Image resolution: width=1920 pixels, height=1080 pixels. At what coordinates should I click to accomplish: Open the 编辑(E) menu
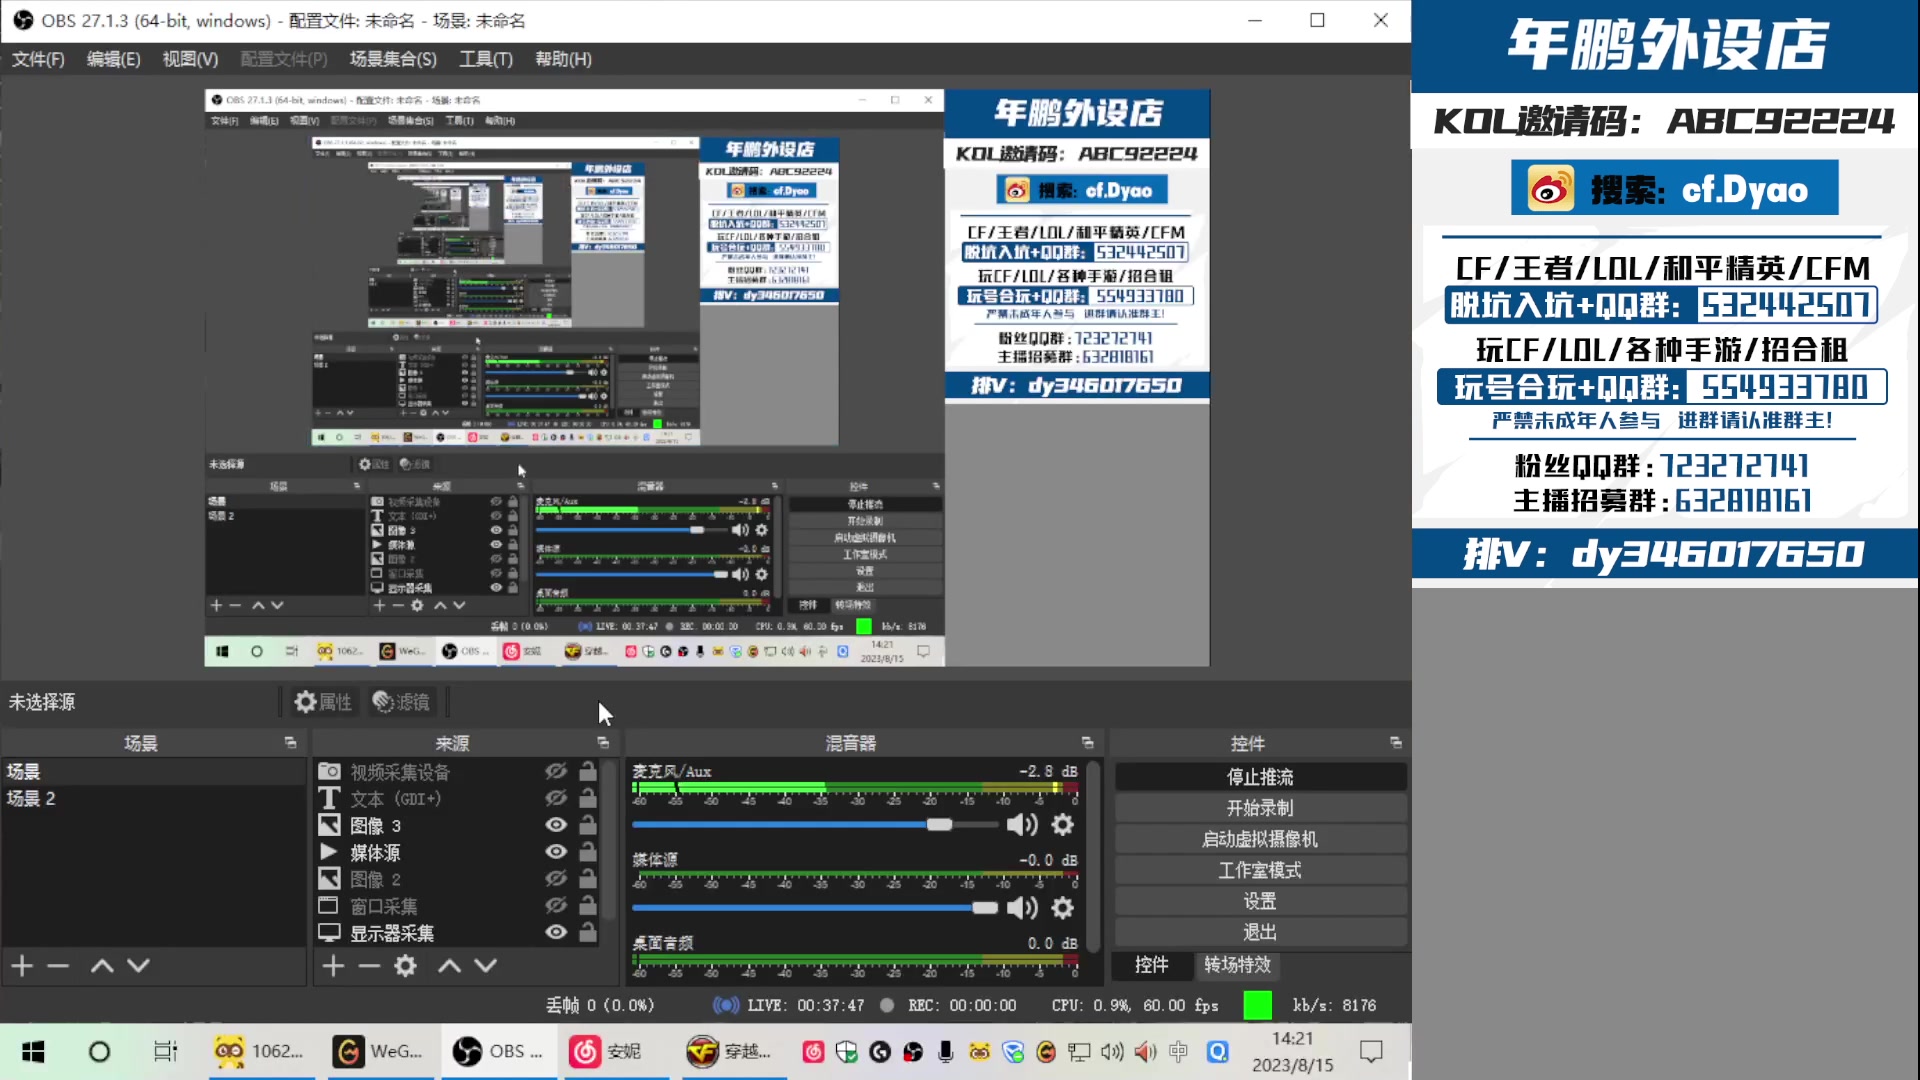[113, 59]
